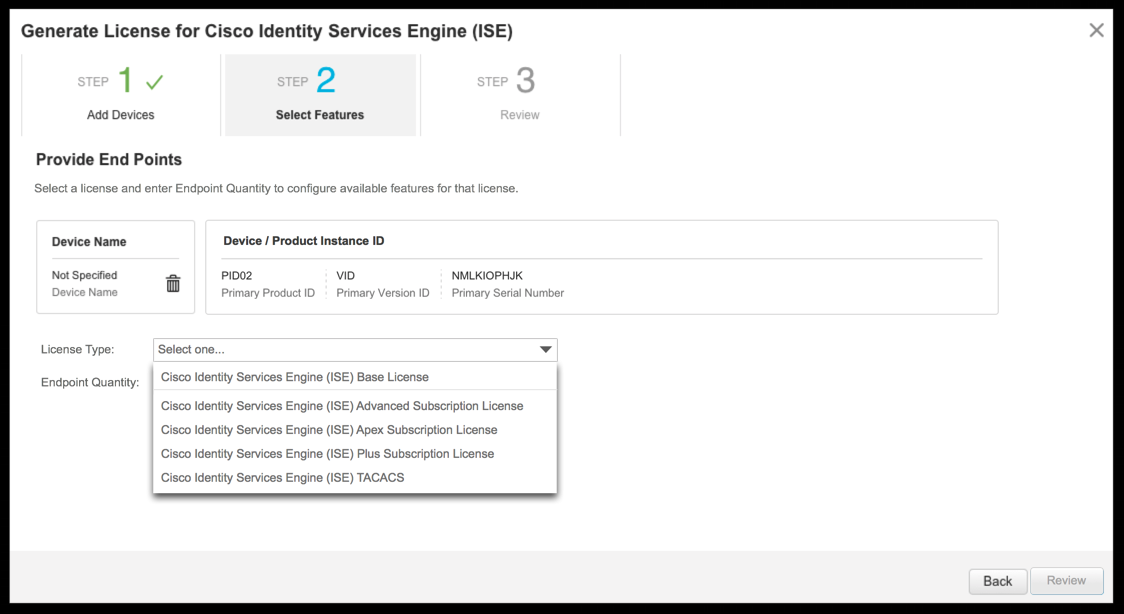Image resolution: width=1124 pixels, height=614 pixels.
Task: Click the Endpoint Quantity label
Action: (90, 383)
